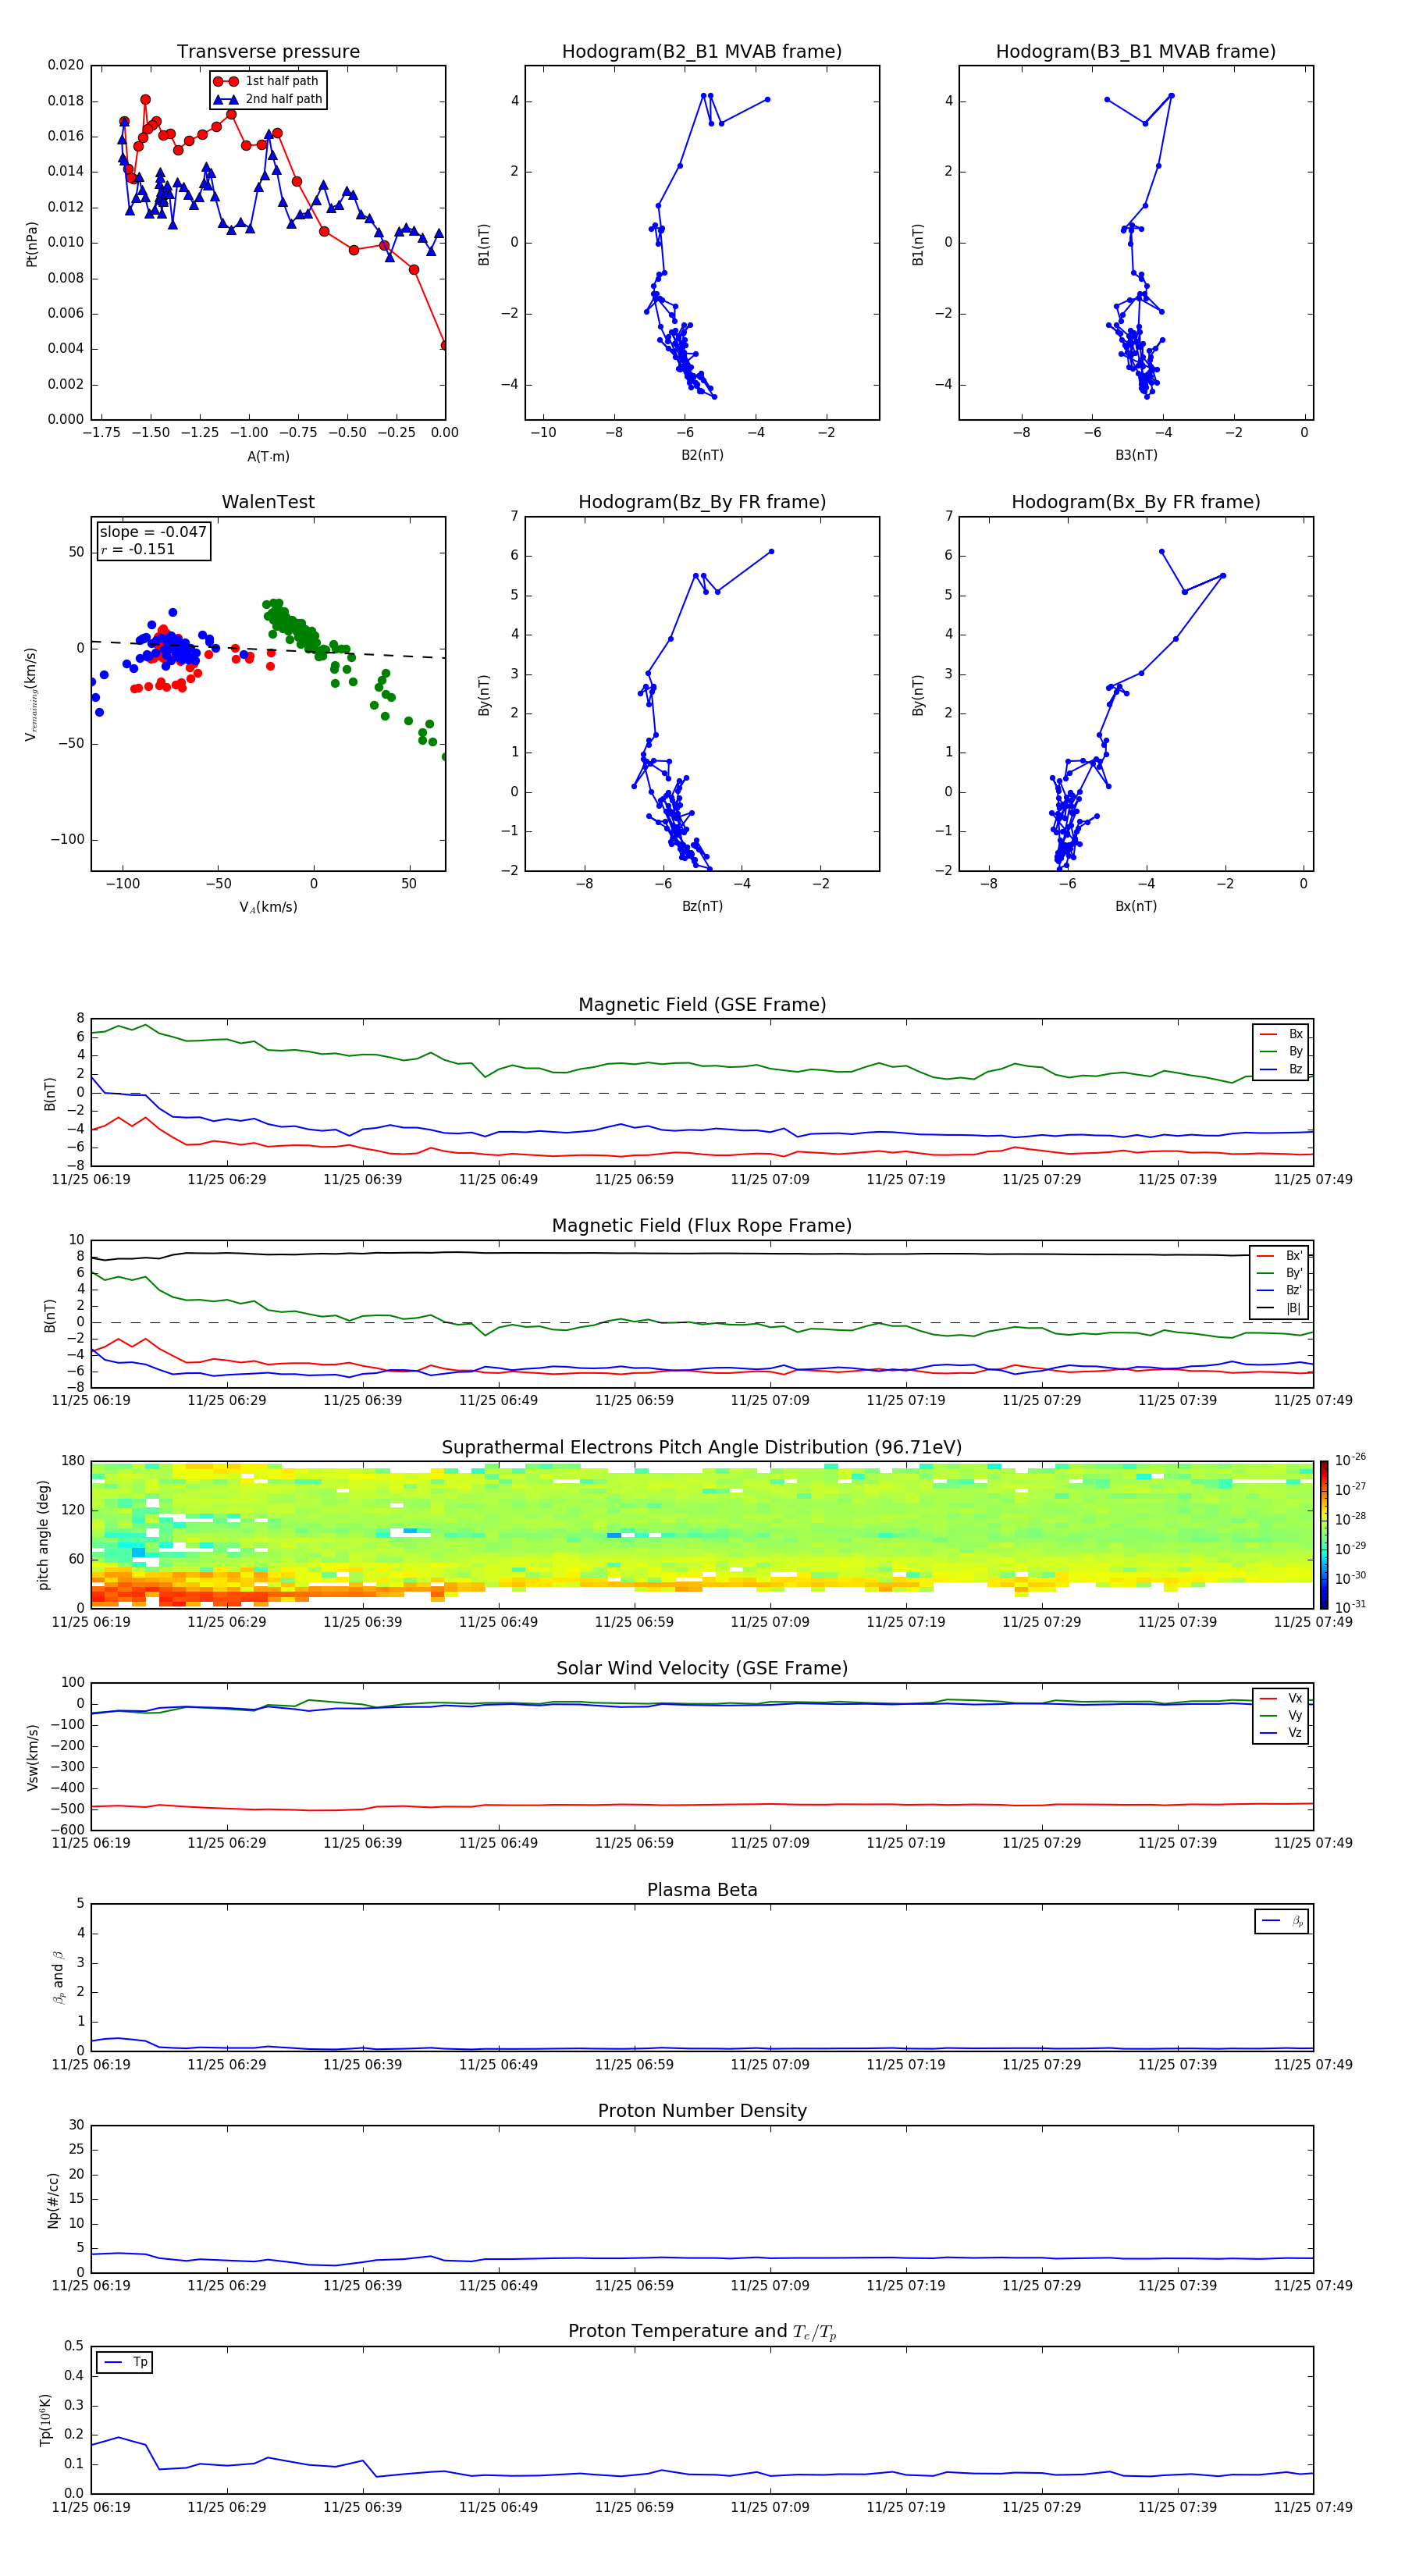Click the 'Hodogram(Bx_By FR frame)' title
Image resolution: width=1405 pixels, height=2576 pixels.
[1136, 502]
